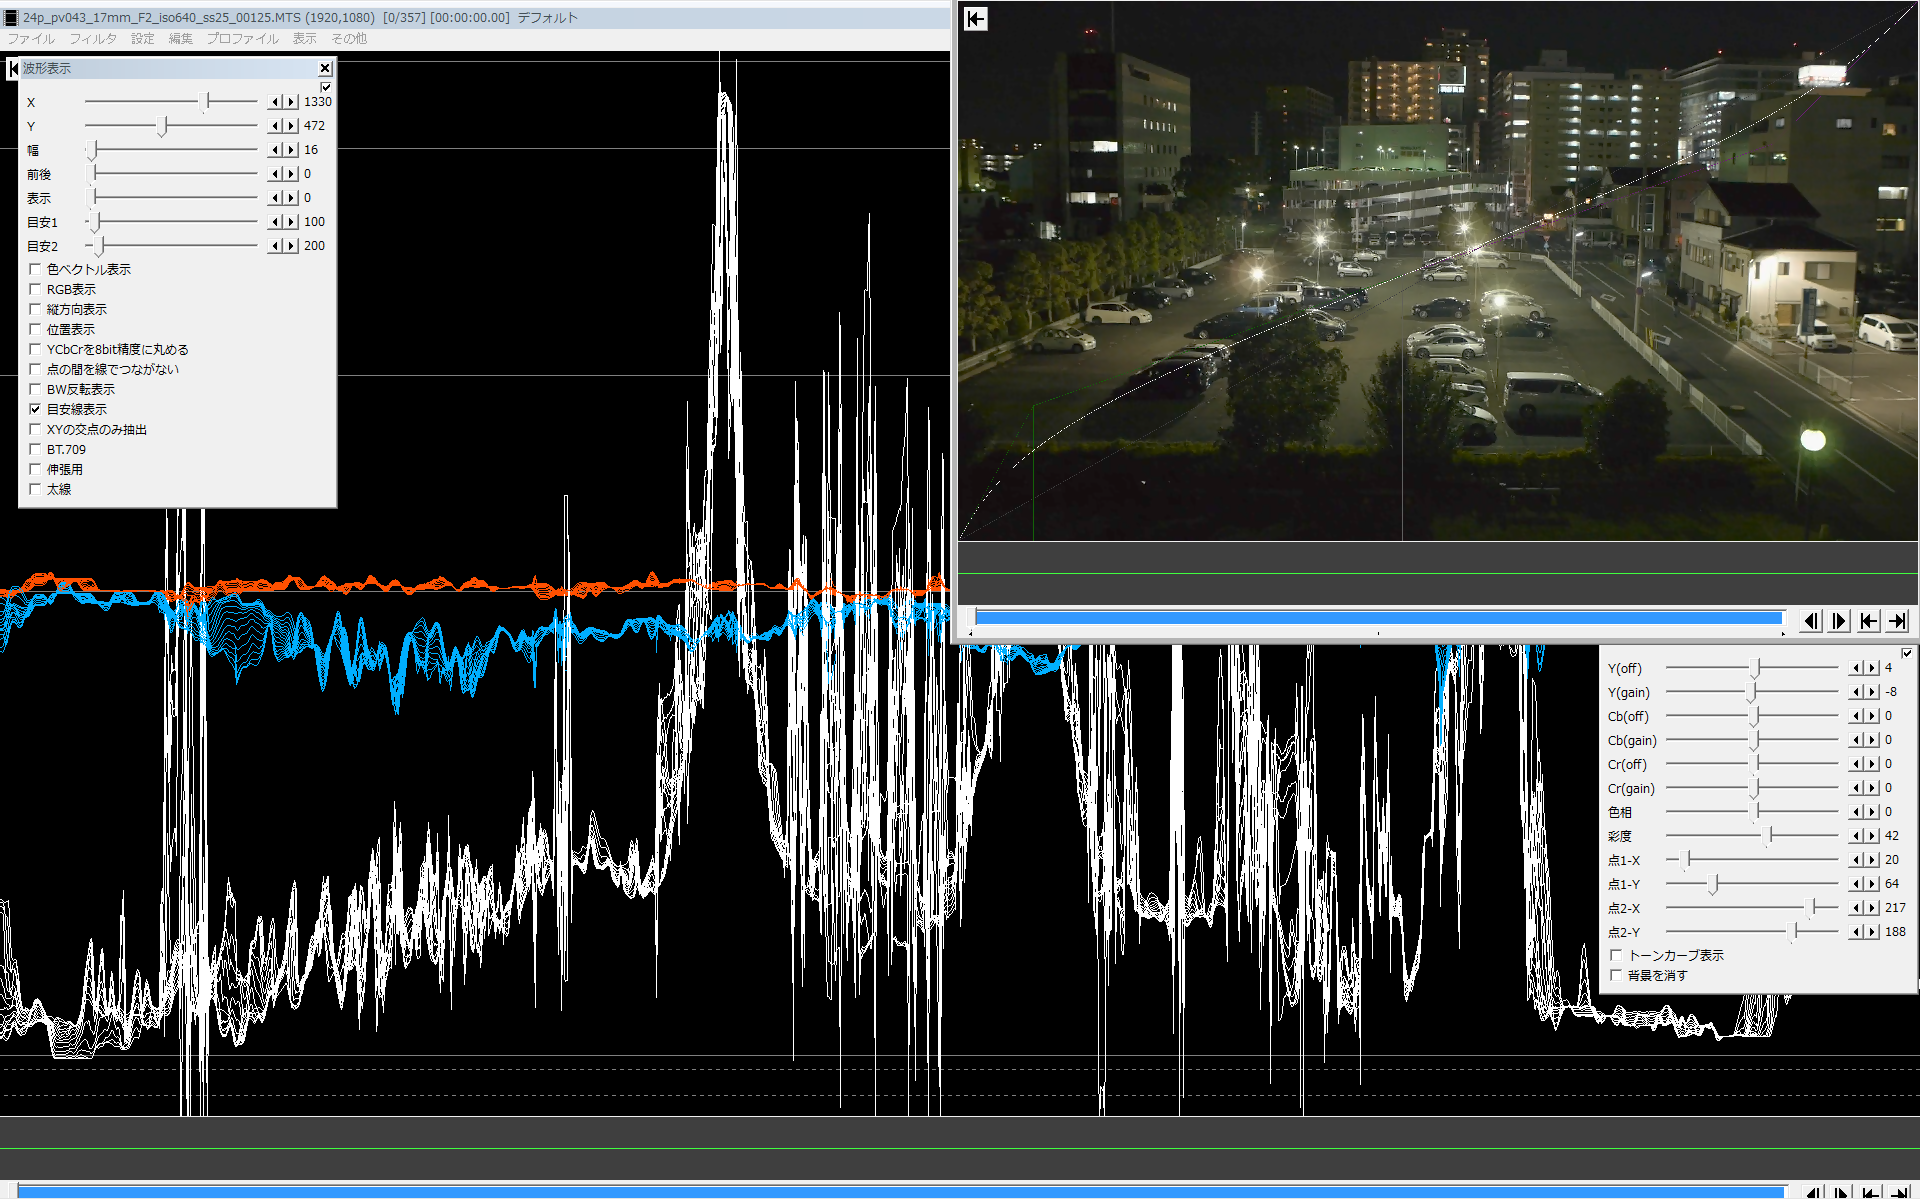The height and width of the screenshot is (1200, 1920).
Task: Increase the X value with right arrow
Action: click(291, 102)
